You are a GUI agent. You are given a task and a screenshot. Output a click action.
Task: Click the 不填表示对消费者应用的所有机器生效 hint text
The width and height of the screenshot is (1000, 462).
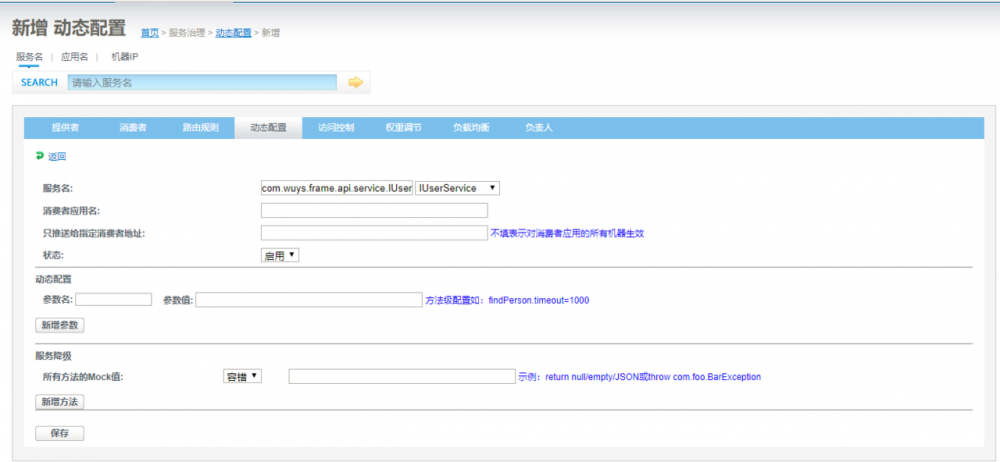pyautogui.click(x=567, y=234)
